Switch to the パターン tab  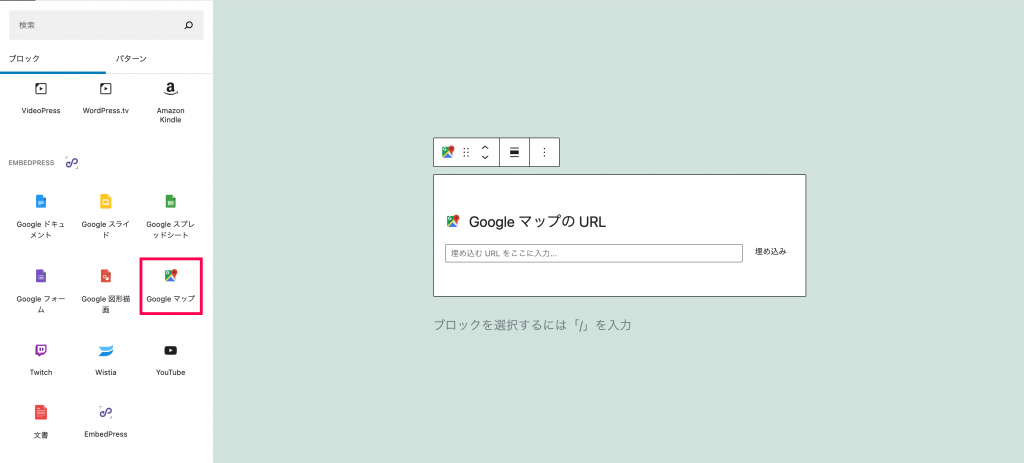131,59
